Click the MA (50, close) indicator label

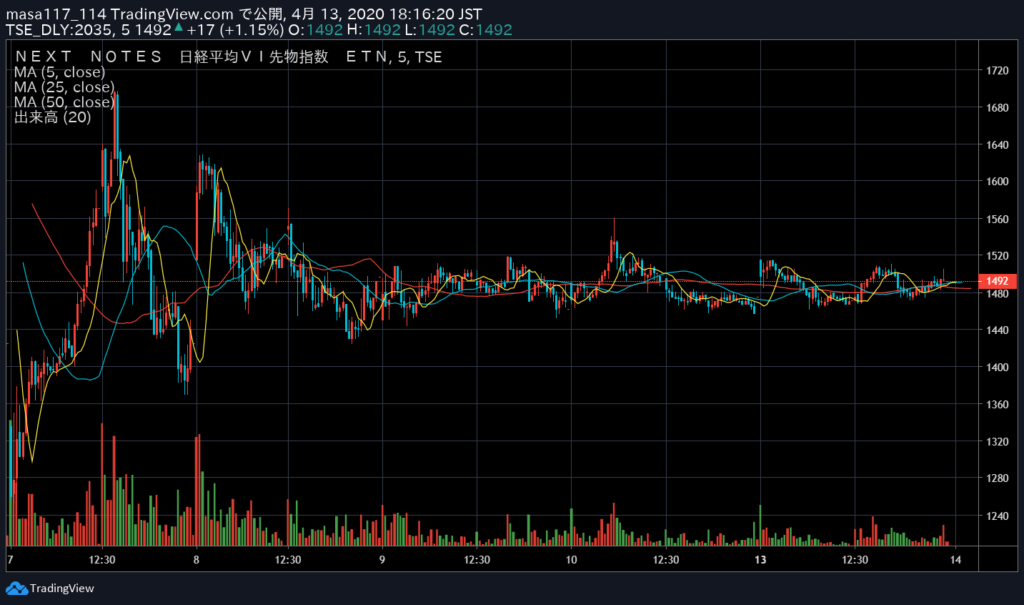[x=64, y=102]
